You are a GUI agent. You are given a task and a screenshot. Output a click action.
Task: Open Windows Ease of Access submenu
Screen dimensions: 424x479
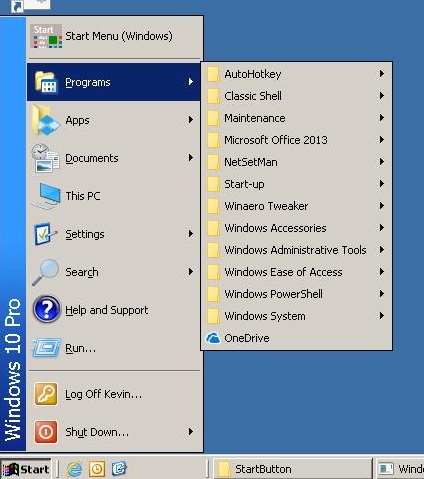point(296,272)
